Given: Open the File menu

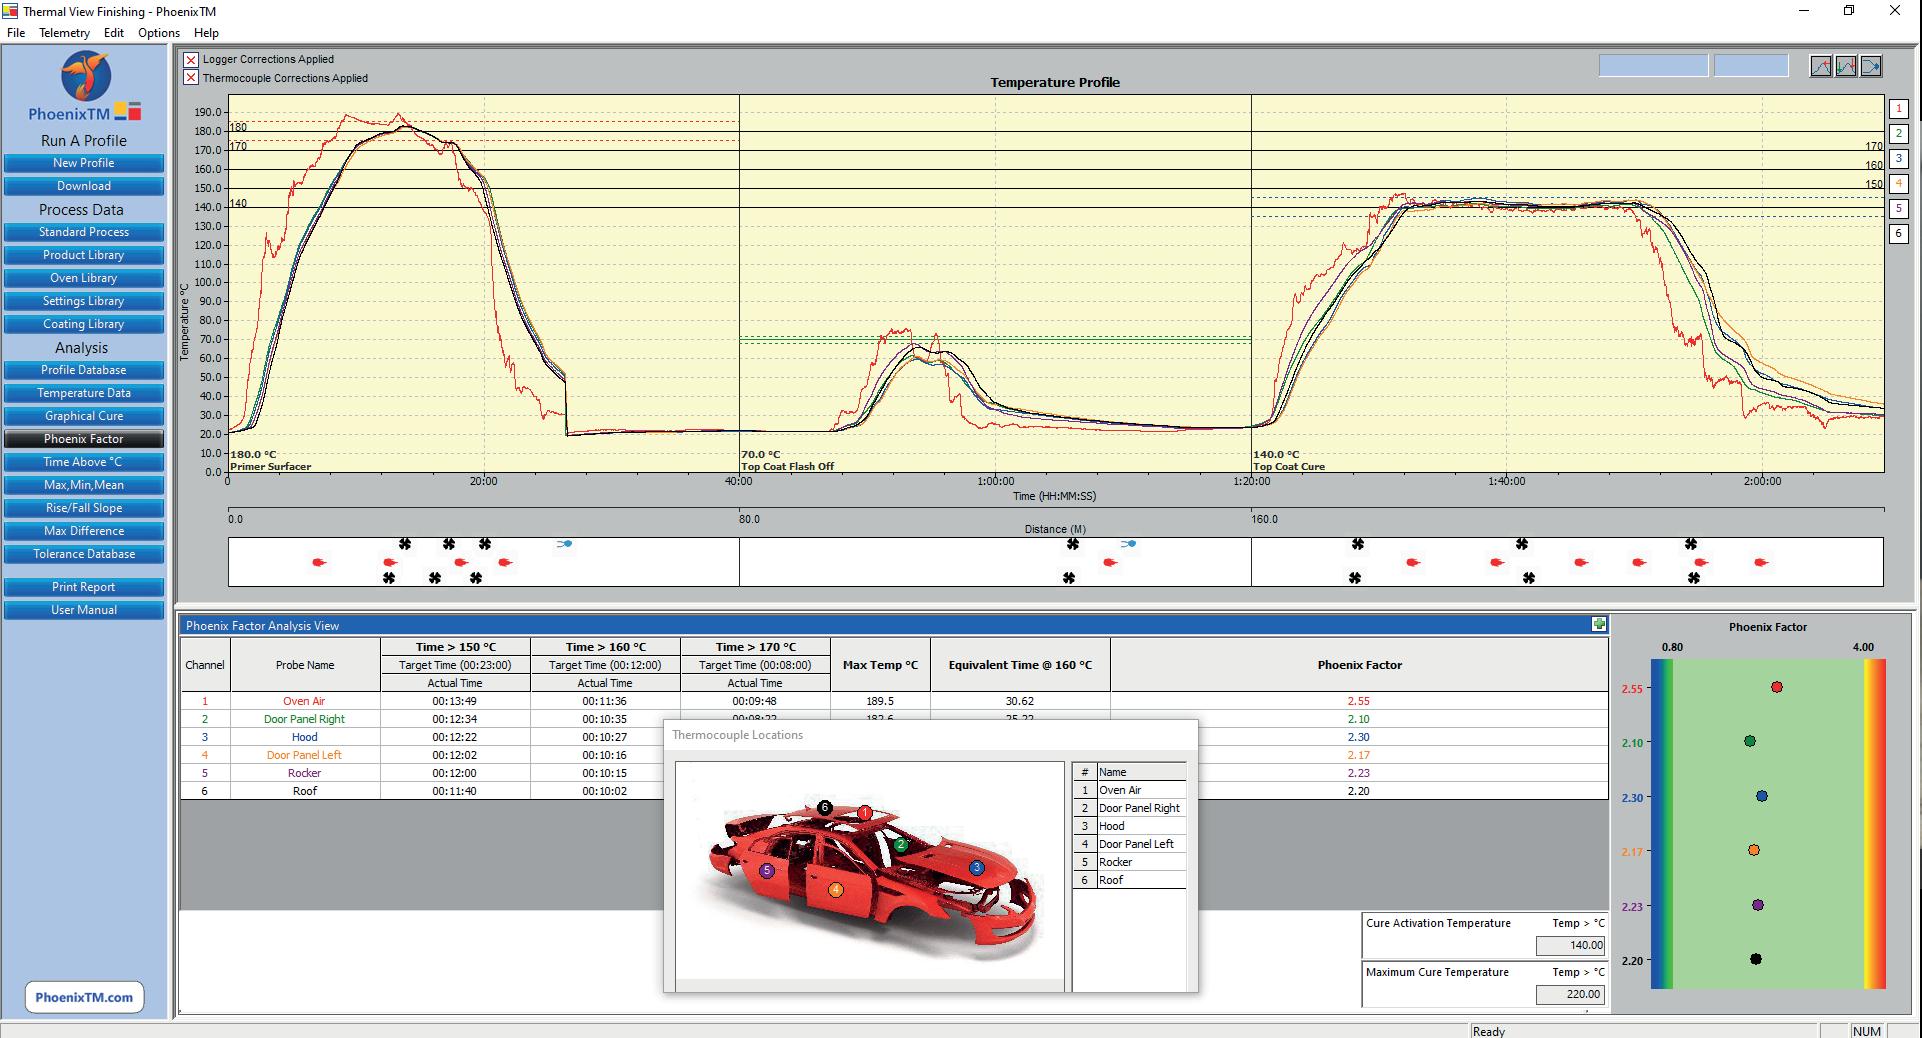Looking at the screenshot, I should click(16, 32).
